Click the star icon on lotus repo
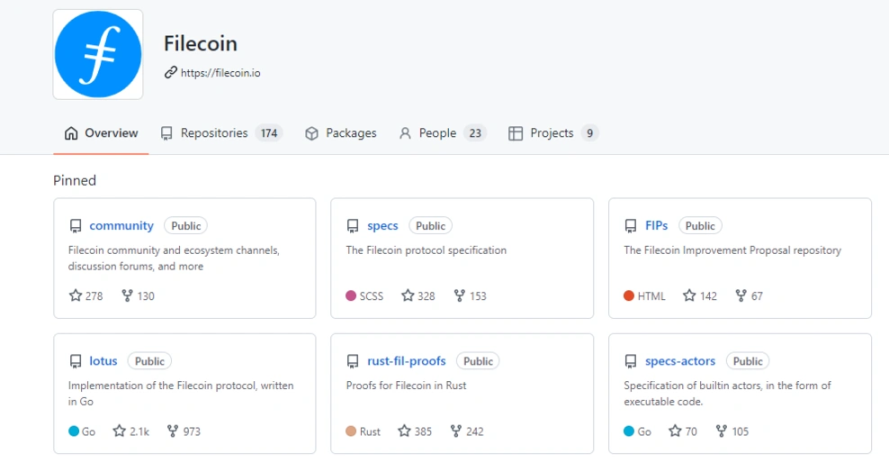This screenshot has height=472, width=889. [x=119, y=431]
